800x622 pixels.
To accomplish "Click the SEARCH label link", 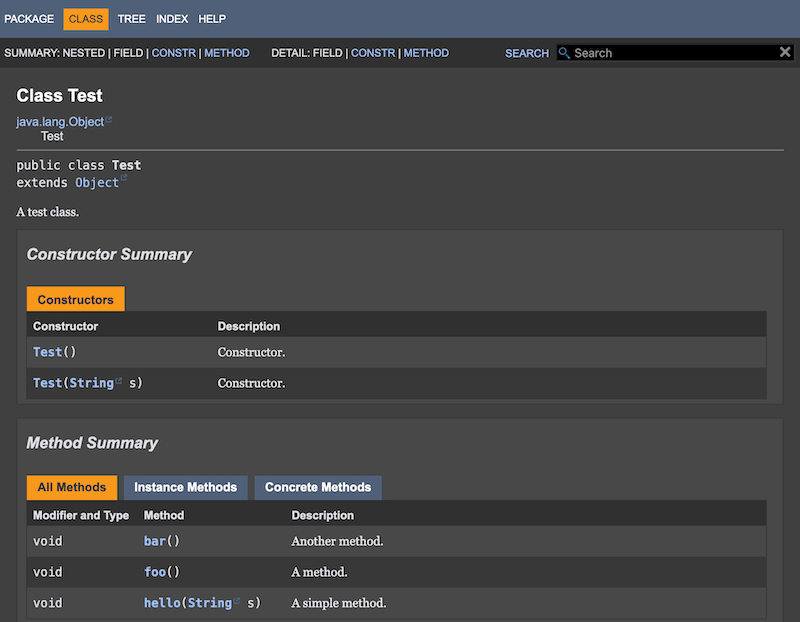I will 527,53.
